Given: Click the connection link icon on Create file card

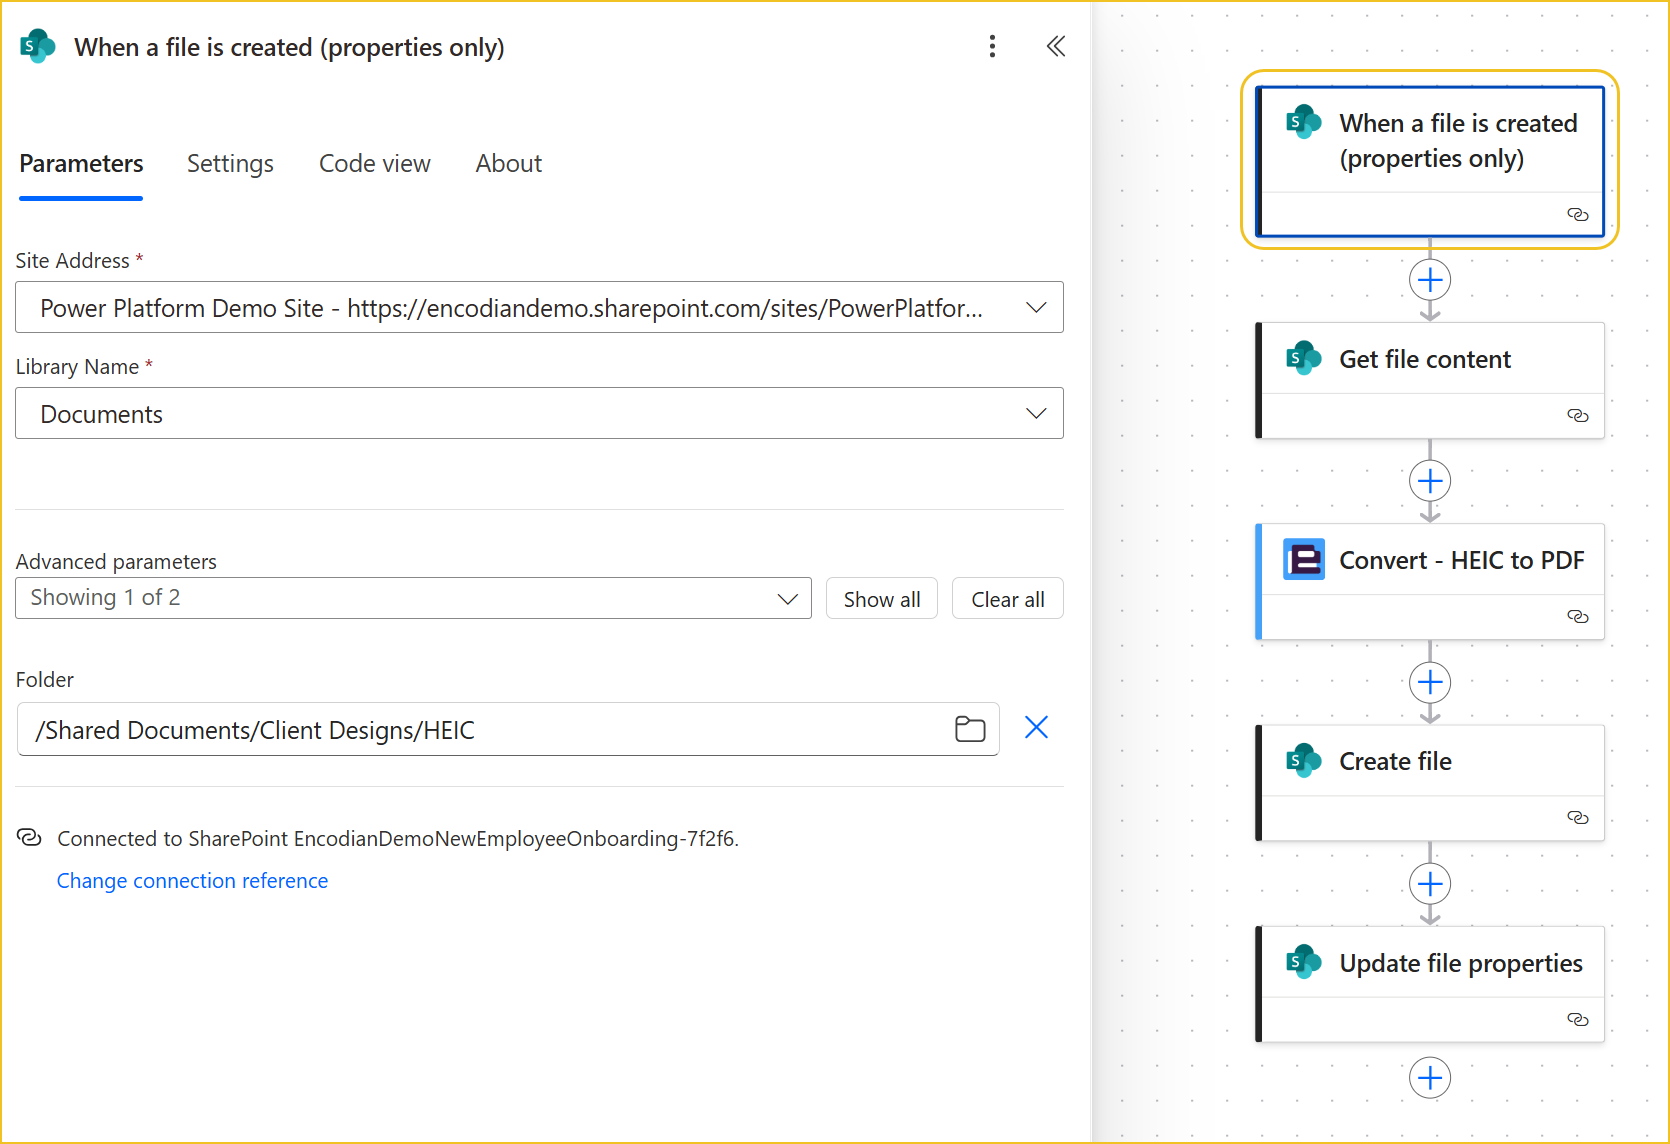Looking at the screenshot, I should [x=1577, y=818].
